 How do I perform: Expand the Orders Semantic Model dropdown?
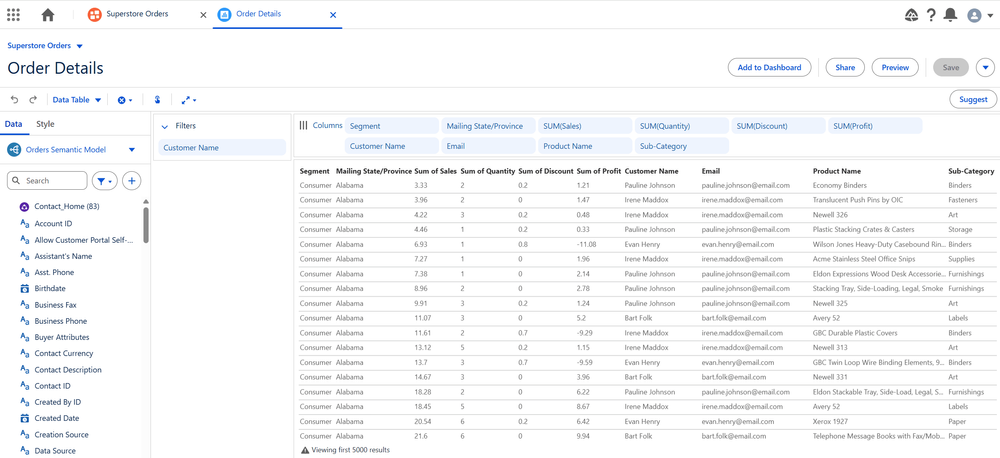tap(132, 150)
